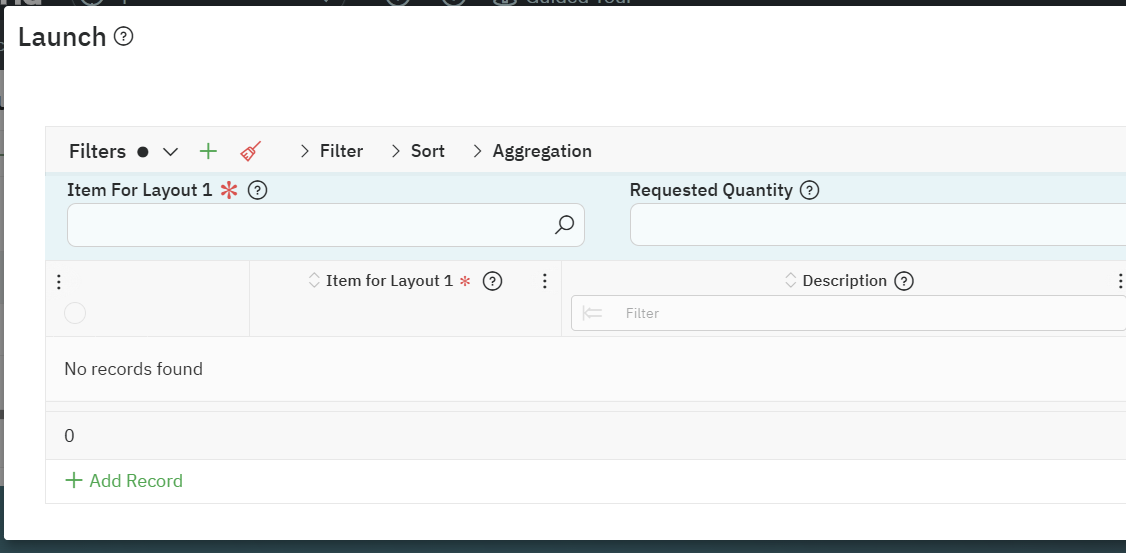Expand the Aggregation section
Image resolution: width=1126 pixels, height=553 pixels.
pyautogui.click(x=532, y=151)
